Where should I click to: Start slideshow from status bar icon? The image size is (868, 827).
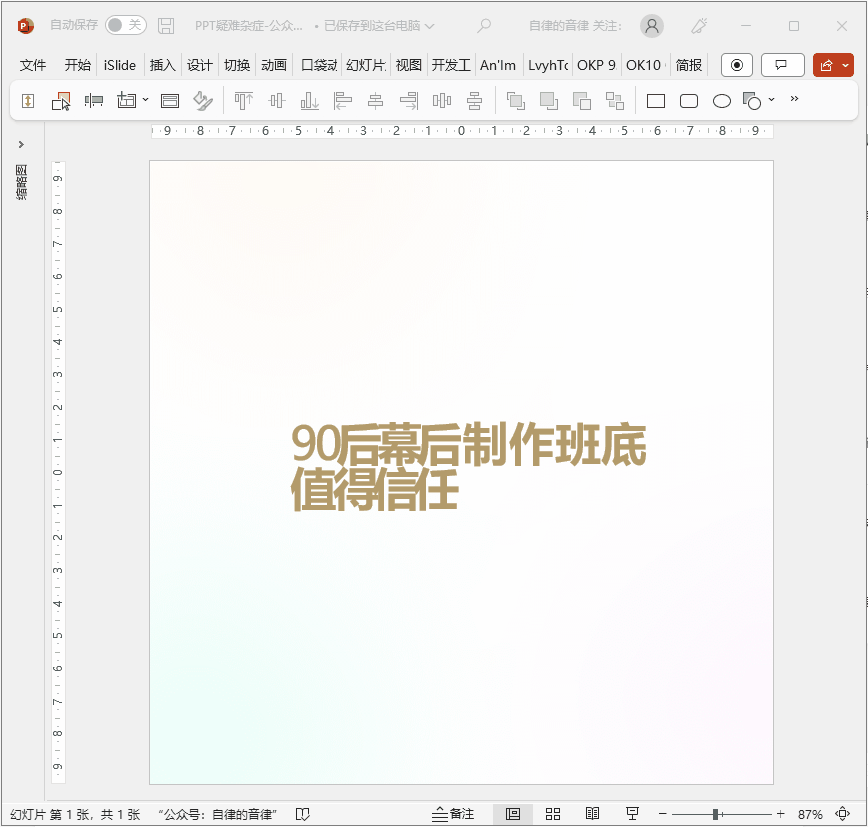[632, 814]
